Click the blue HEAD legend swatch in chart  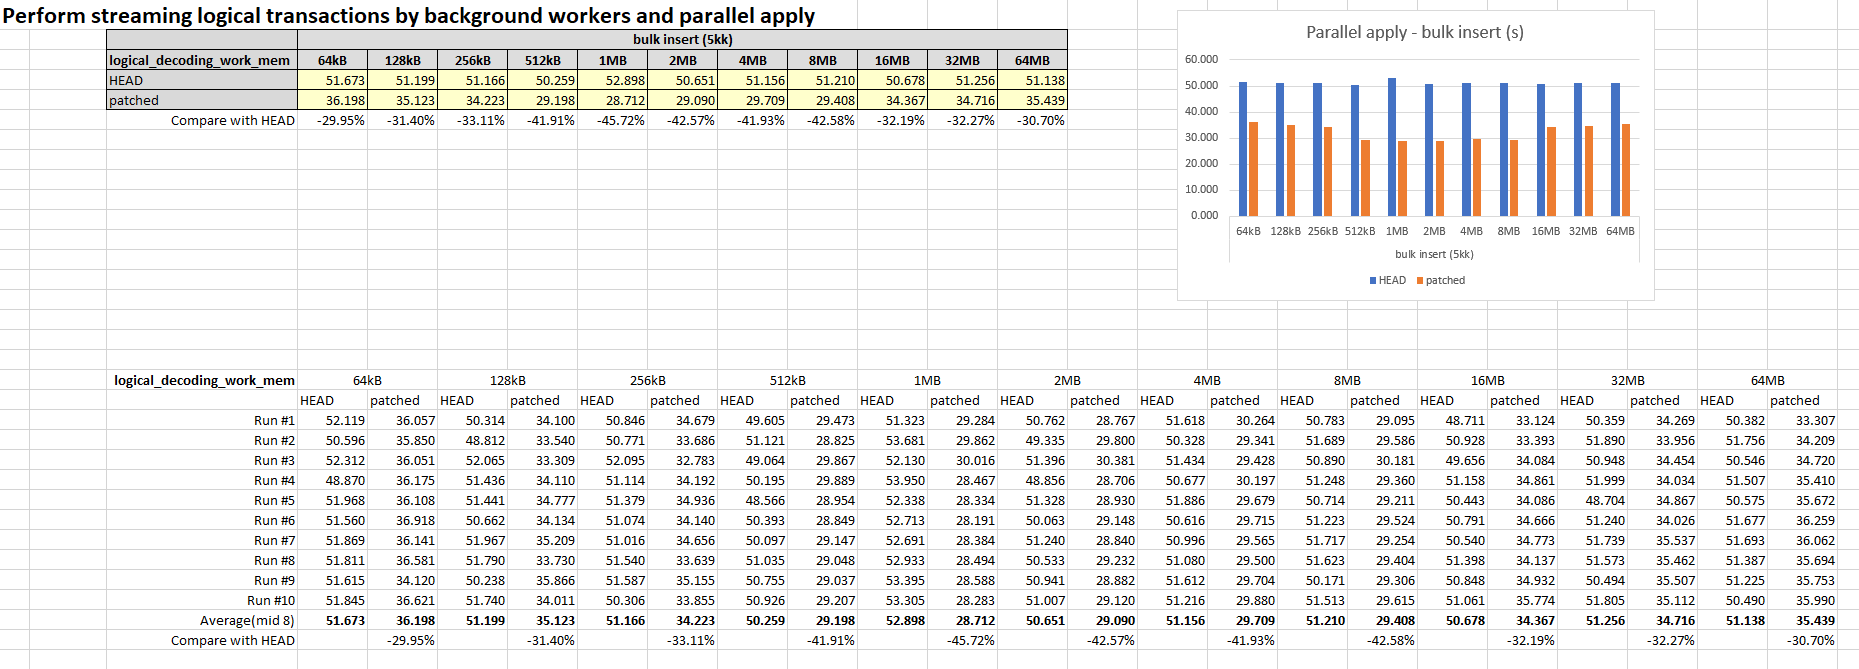click(1373, 281)
